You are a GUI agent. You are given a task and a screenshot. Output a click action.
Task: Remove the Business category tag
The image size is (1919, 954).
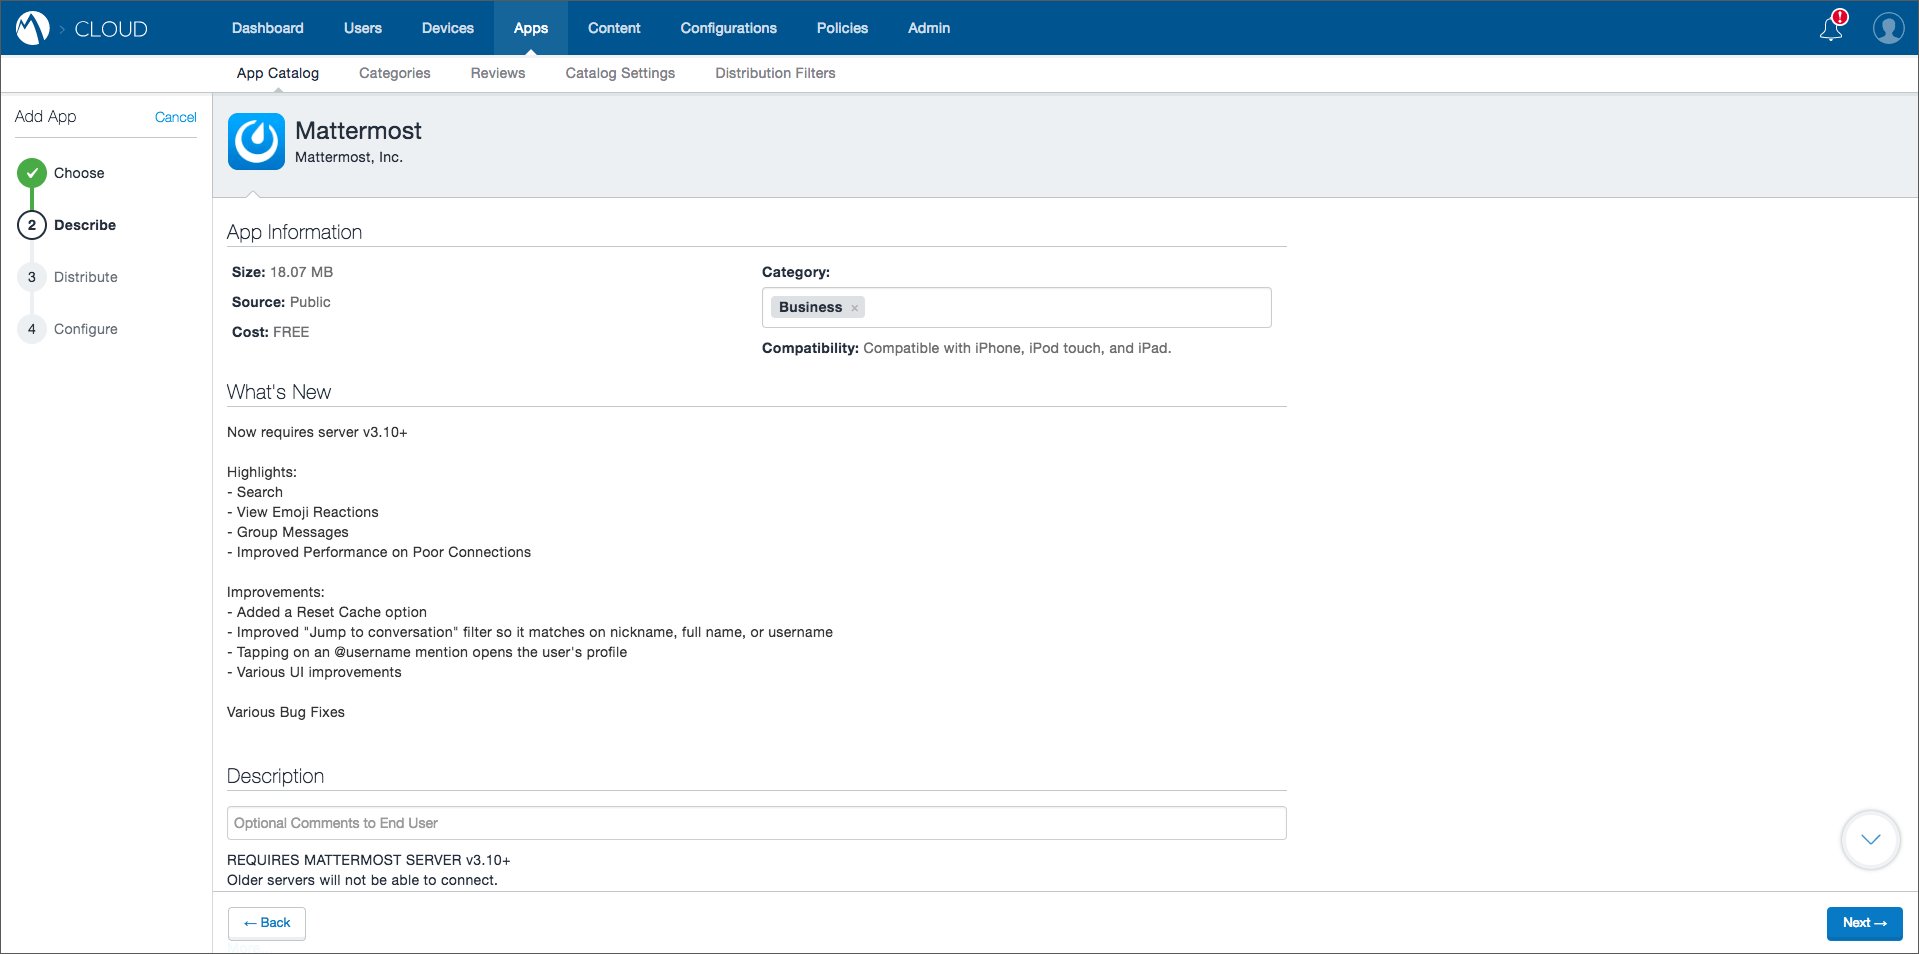coord(855,308)
